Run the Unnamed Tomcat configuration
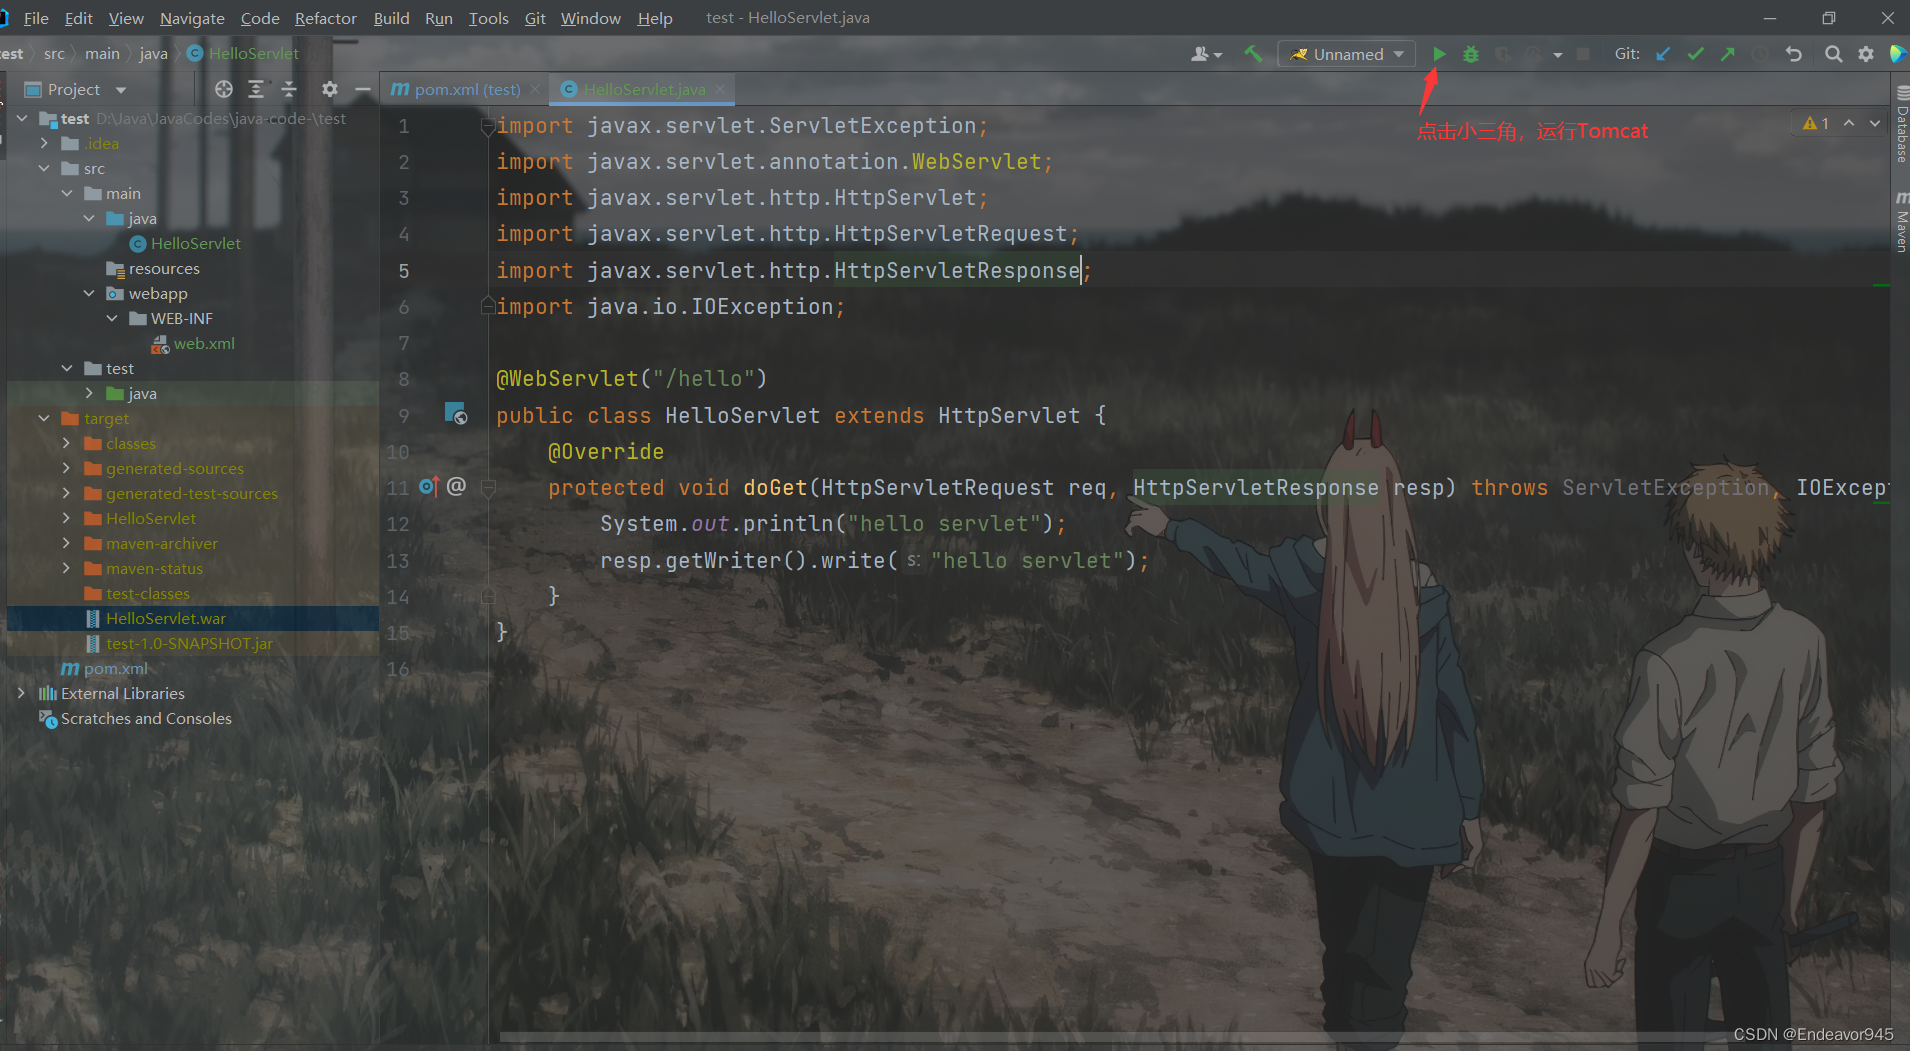This screenshot has width=1910, height=1051. coord(1439,54)
